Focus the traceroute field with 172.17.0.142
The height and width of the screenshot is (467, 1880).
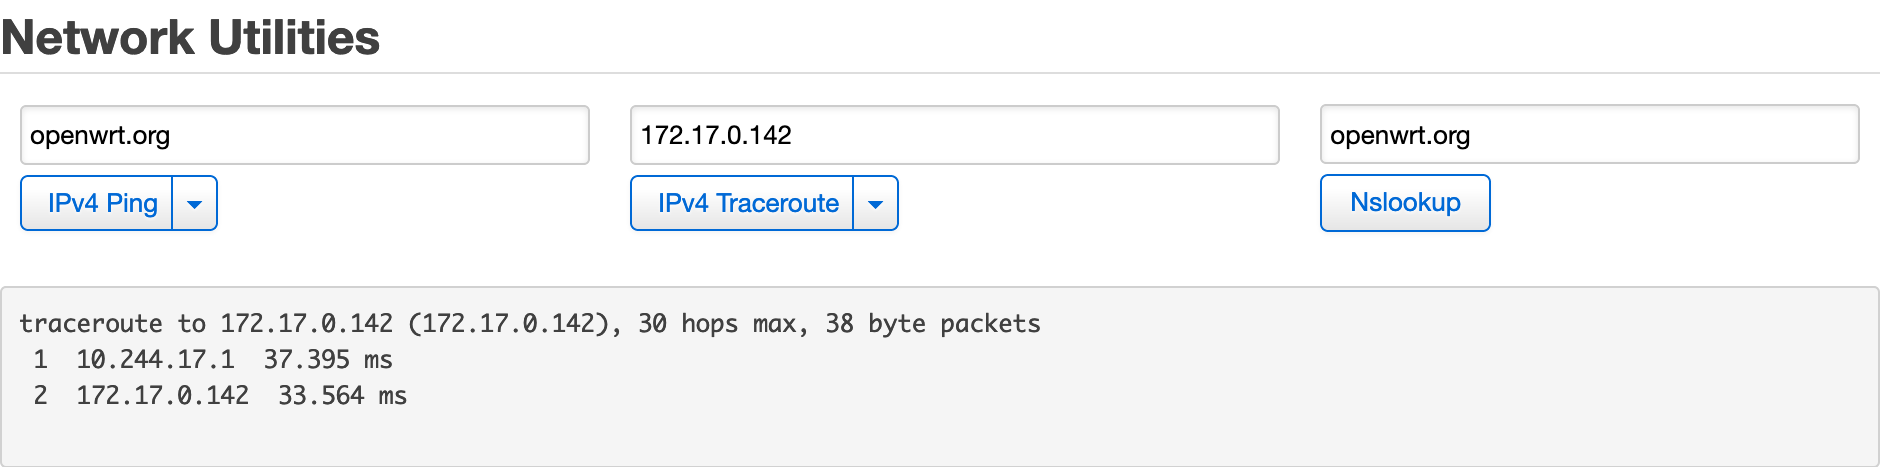955,135
